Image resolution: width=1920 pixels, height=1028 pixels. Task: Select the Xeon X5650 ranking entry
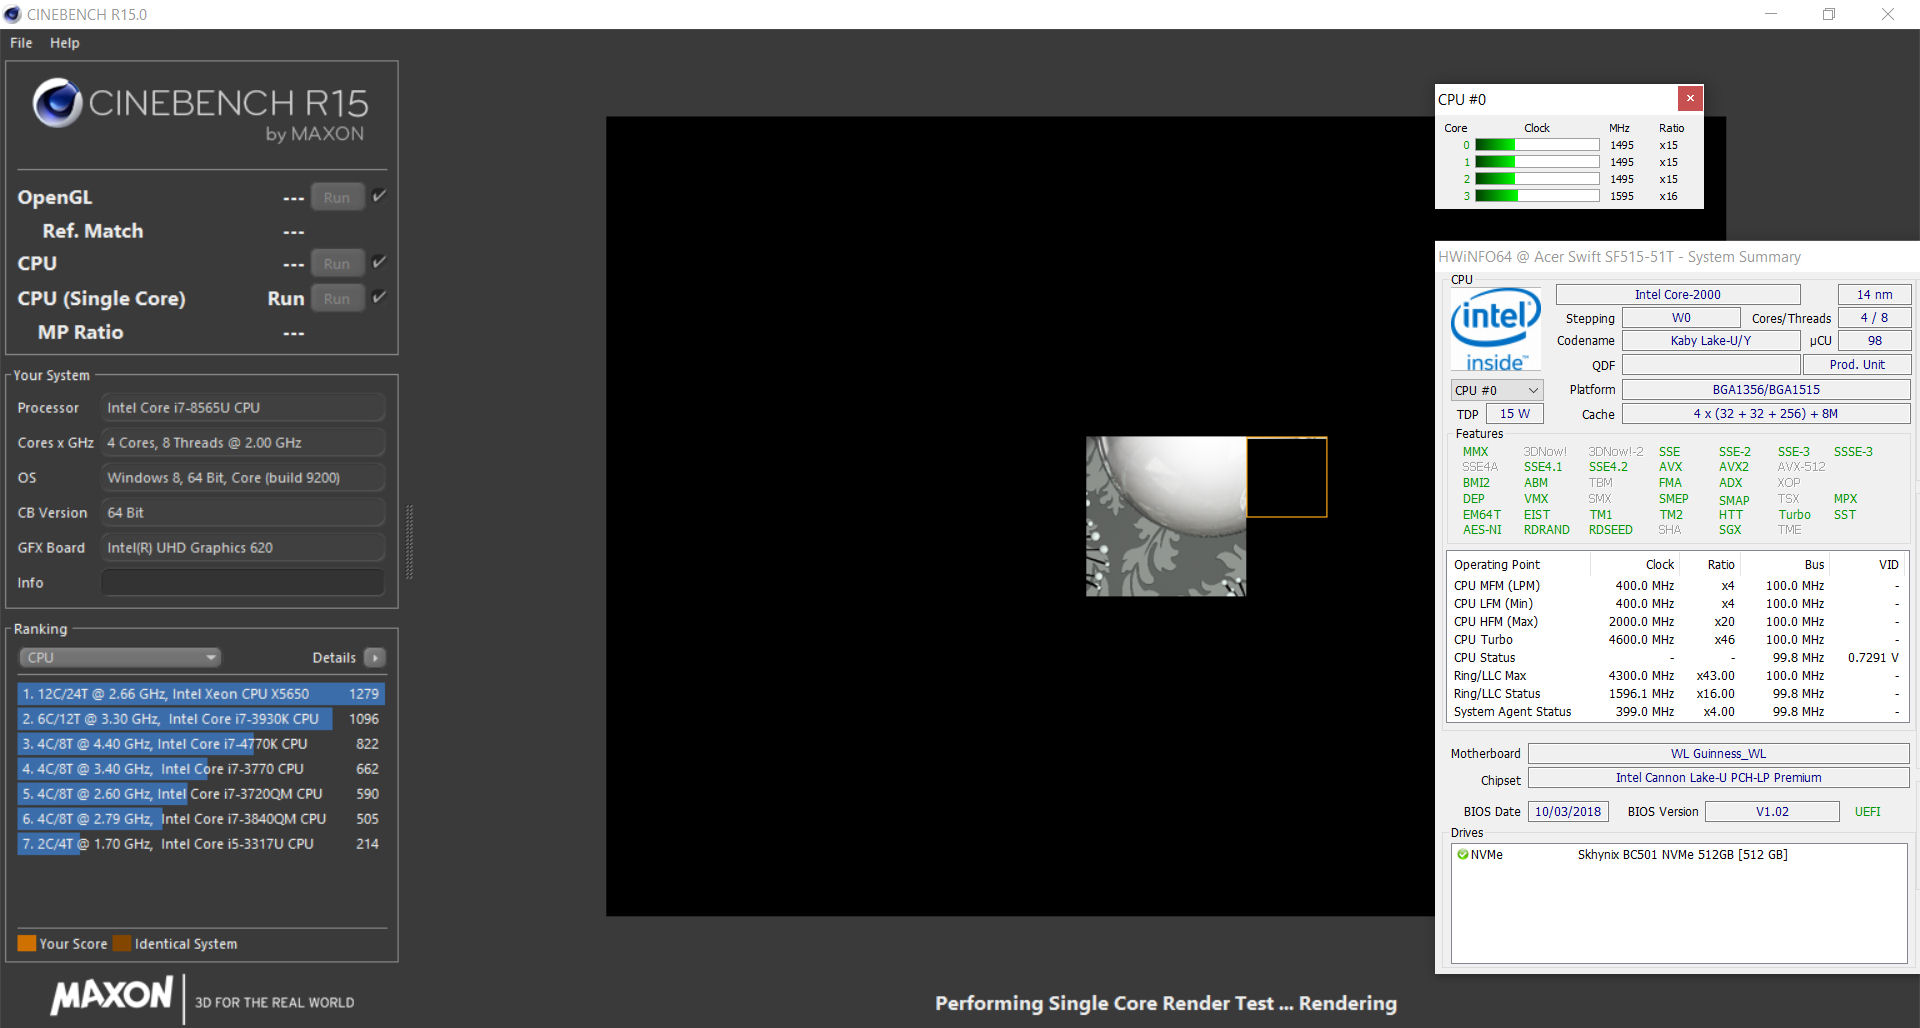point(201,694)
